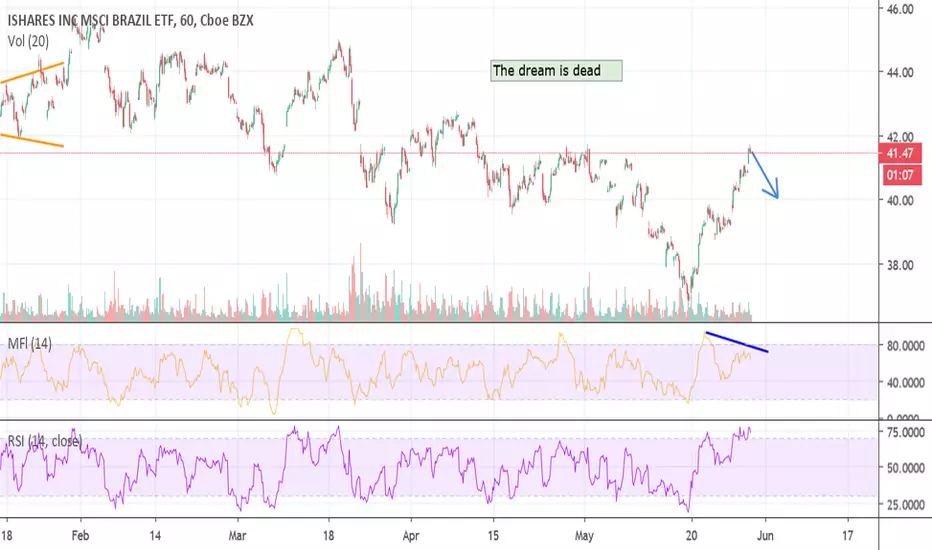Click the 17 date label on time axis
This screenshot has height=550, width=932.
848,536
